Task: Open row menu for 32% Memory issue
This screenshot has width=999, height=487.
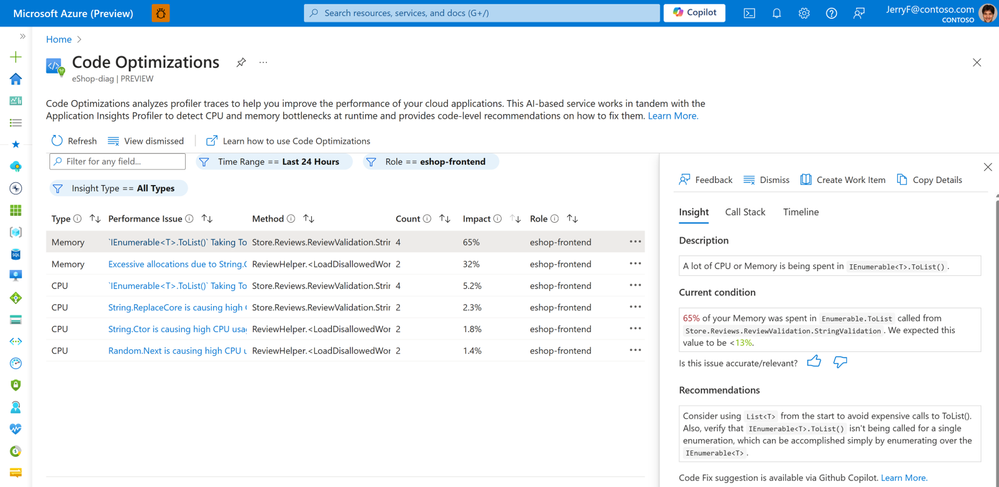Action: [635, 263]
